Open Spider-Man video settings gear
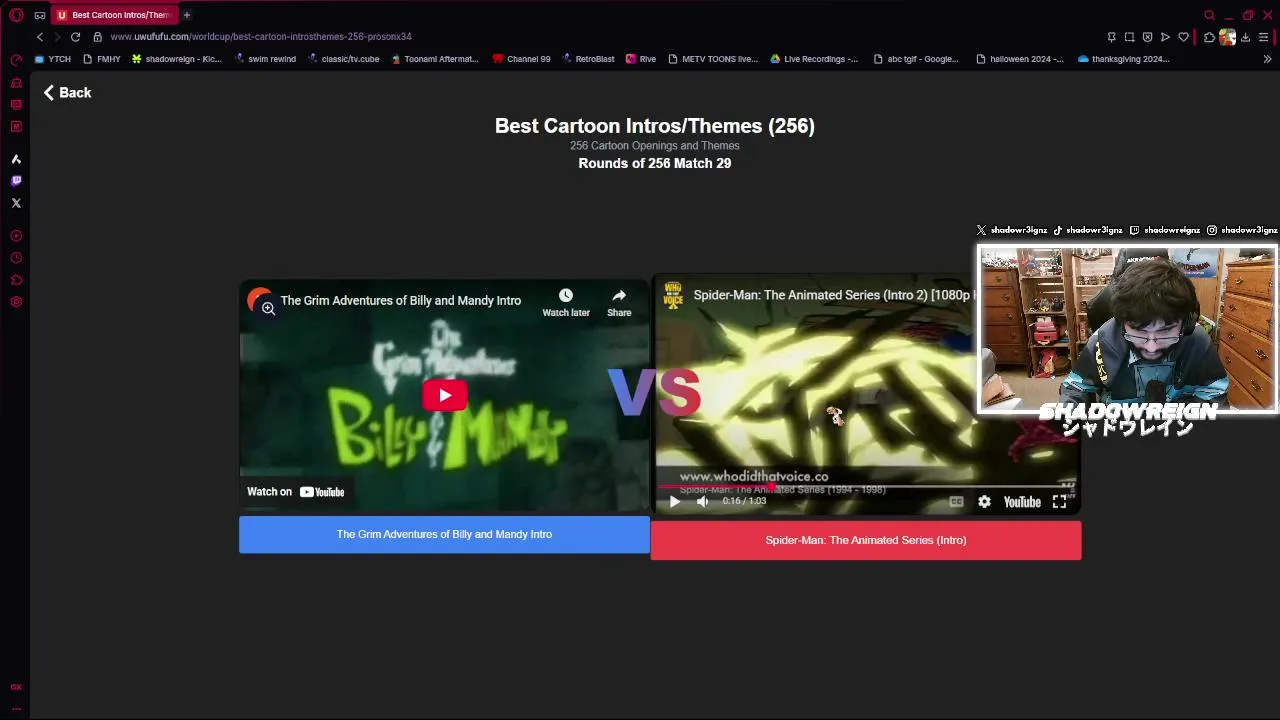 point(984,502)
